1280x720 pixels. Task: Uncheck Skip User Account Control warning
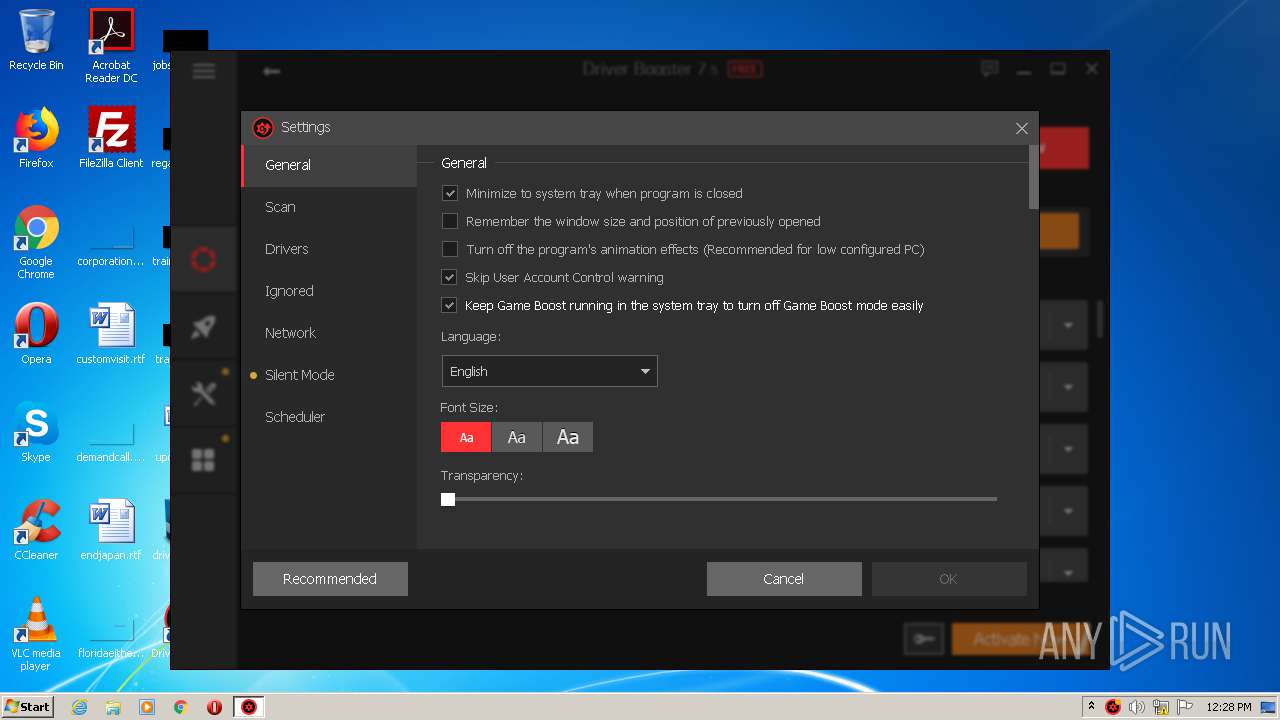(450, 277)
